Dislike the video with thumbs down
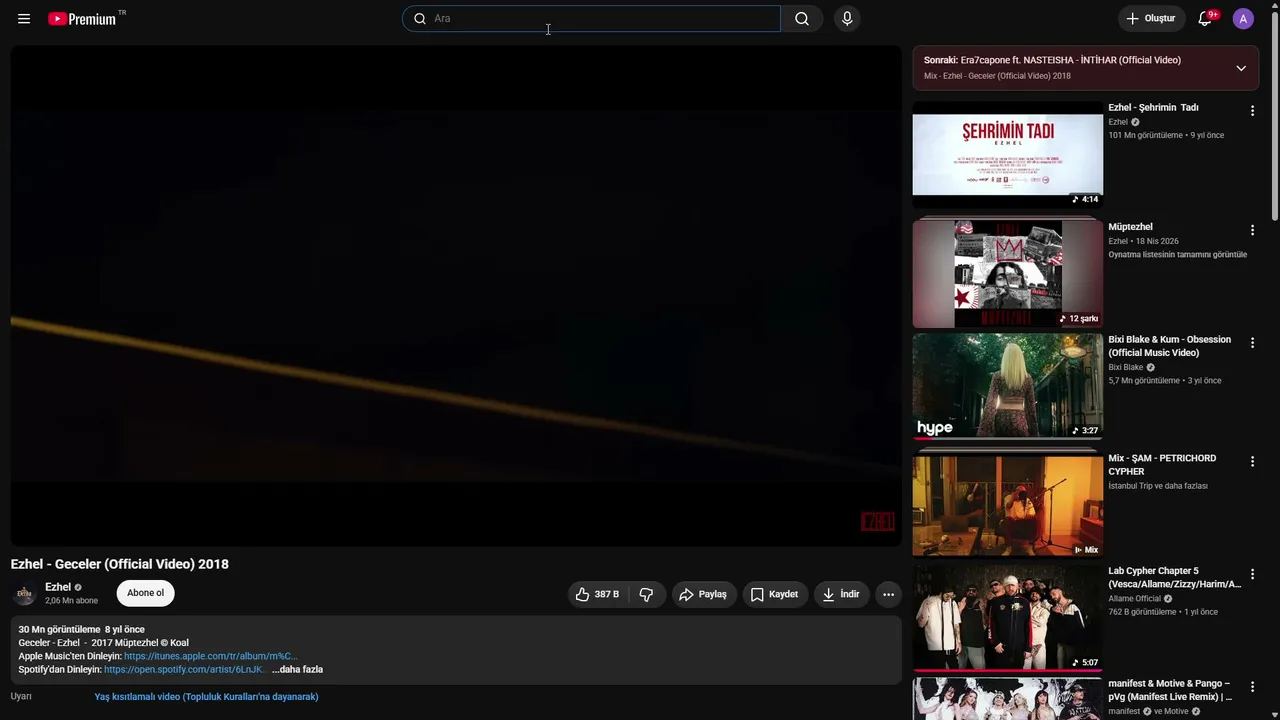 point(646,594)
